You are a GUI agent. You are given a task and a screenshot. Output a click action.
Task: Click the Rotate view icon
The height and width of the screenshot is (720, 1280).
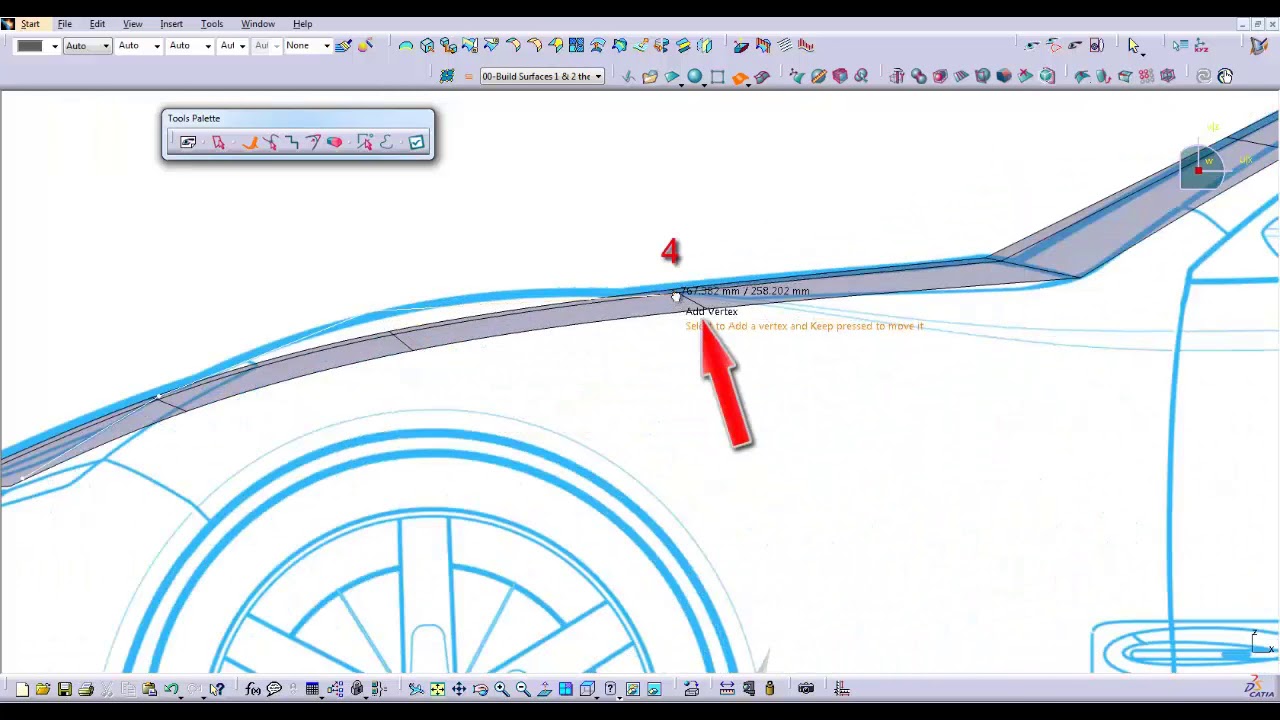click(x=480, y=688)
